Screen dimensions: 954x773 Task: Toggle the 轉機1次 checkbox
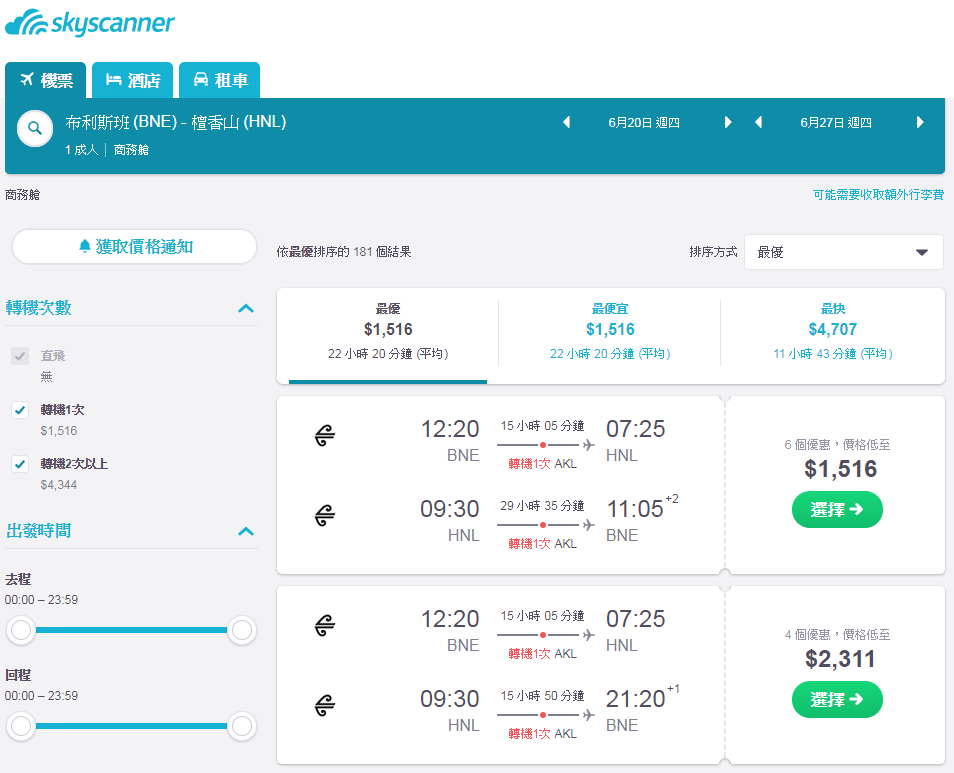click(20, 410)
